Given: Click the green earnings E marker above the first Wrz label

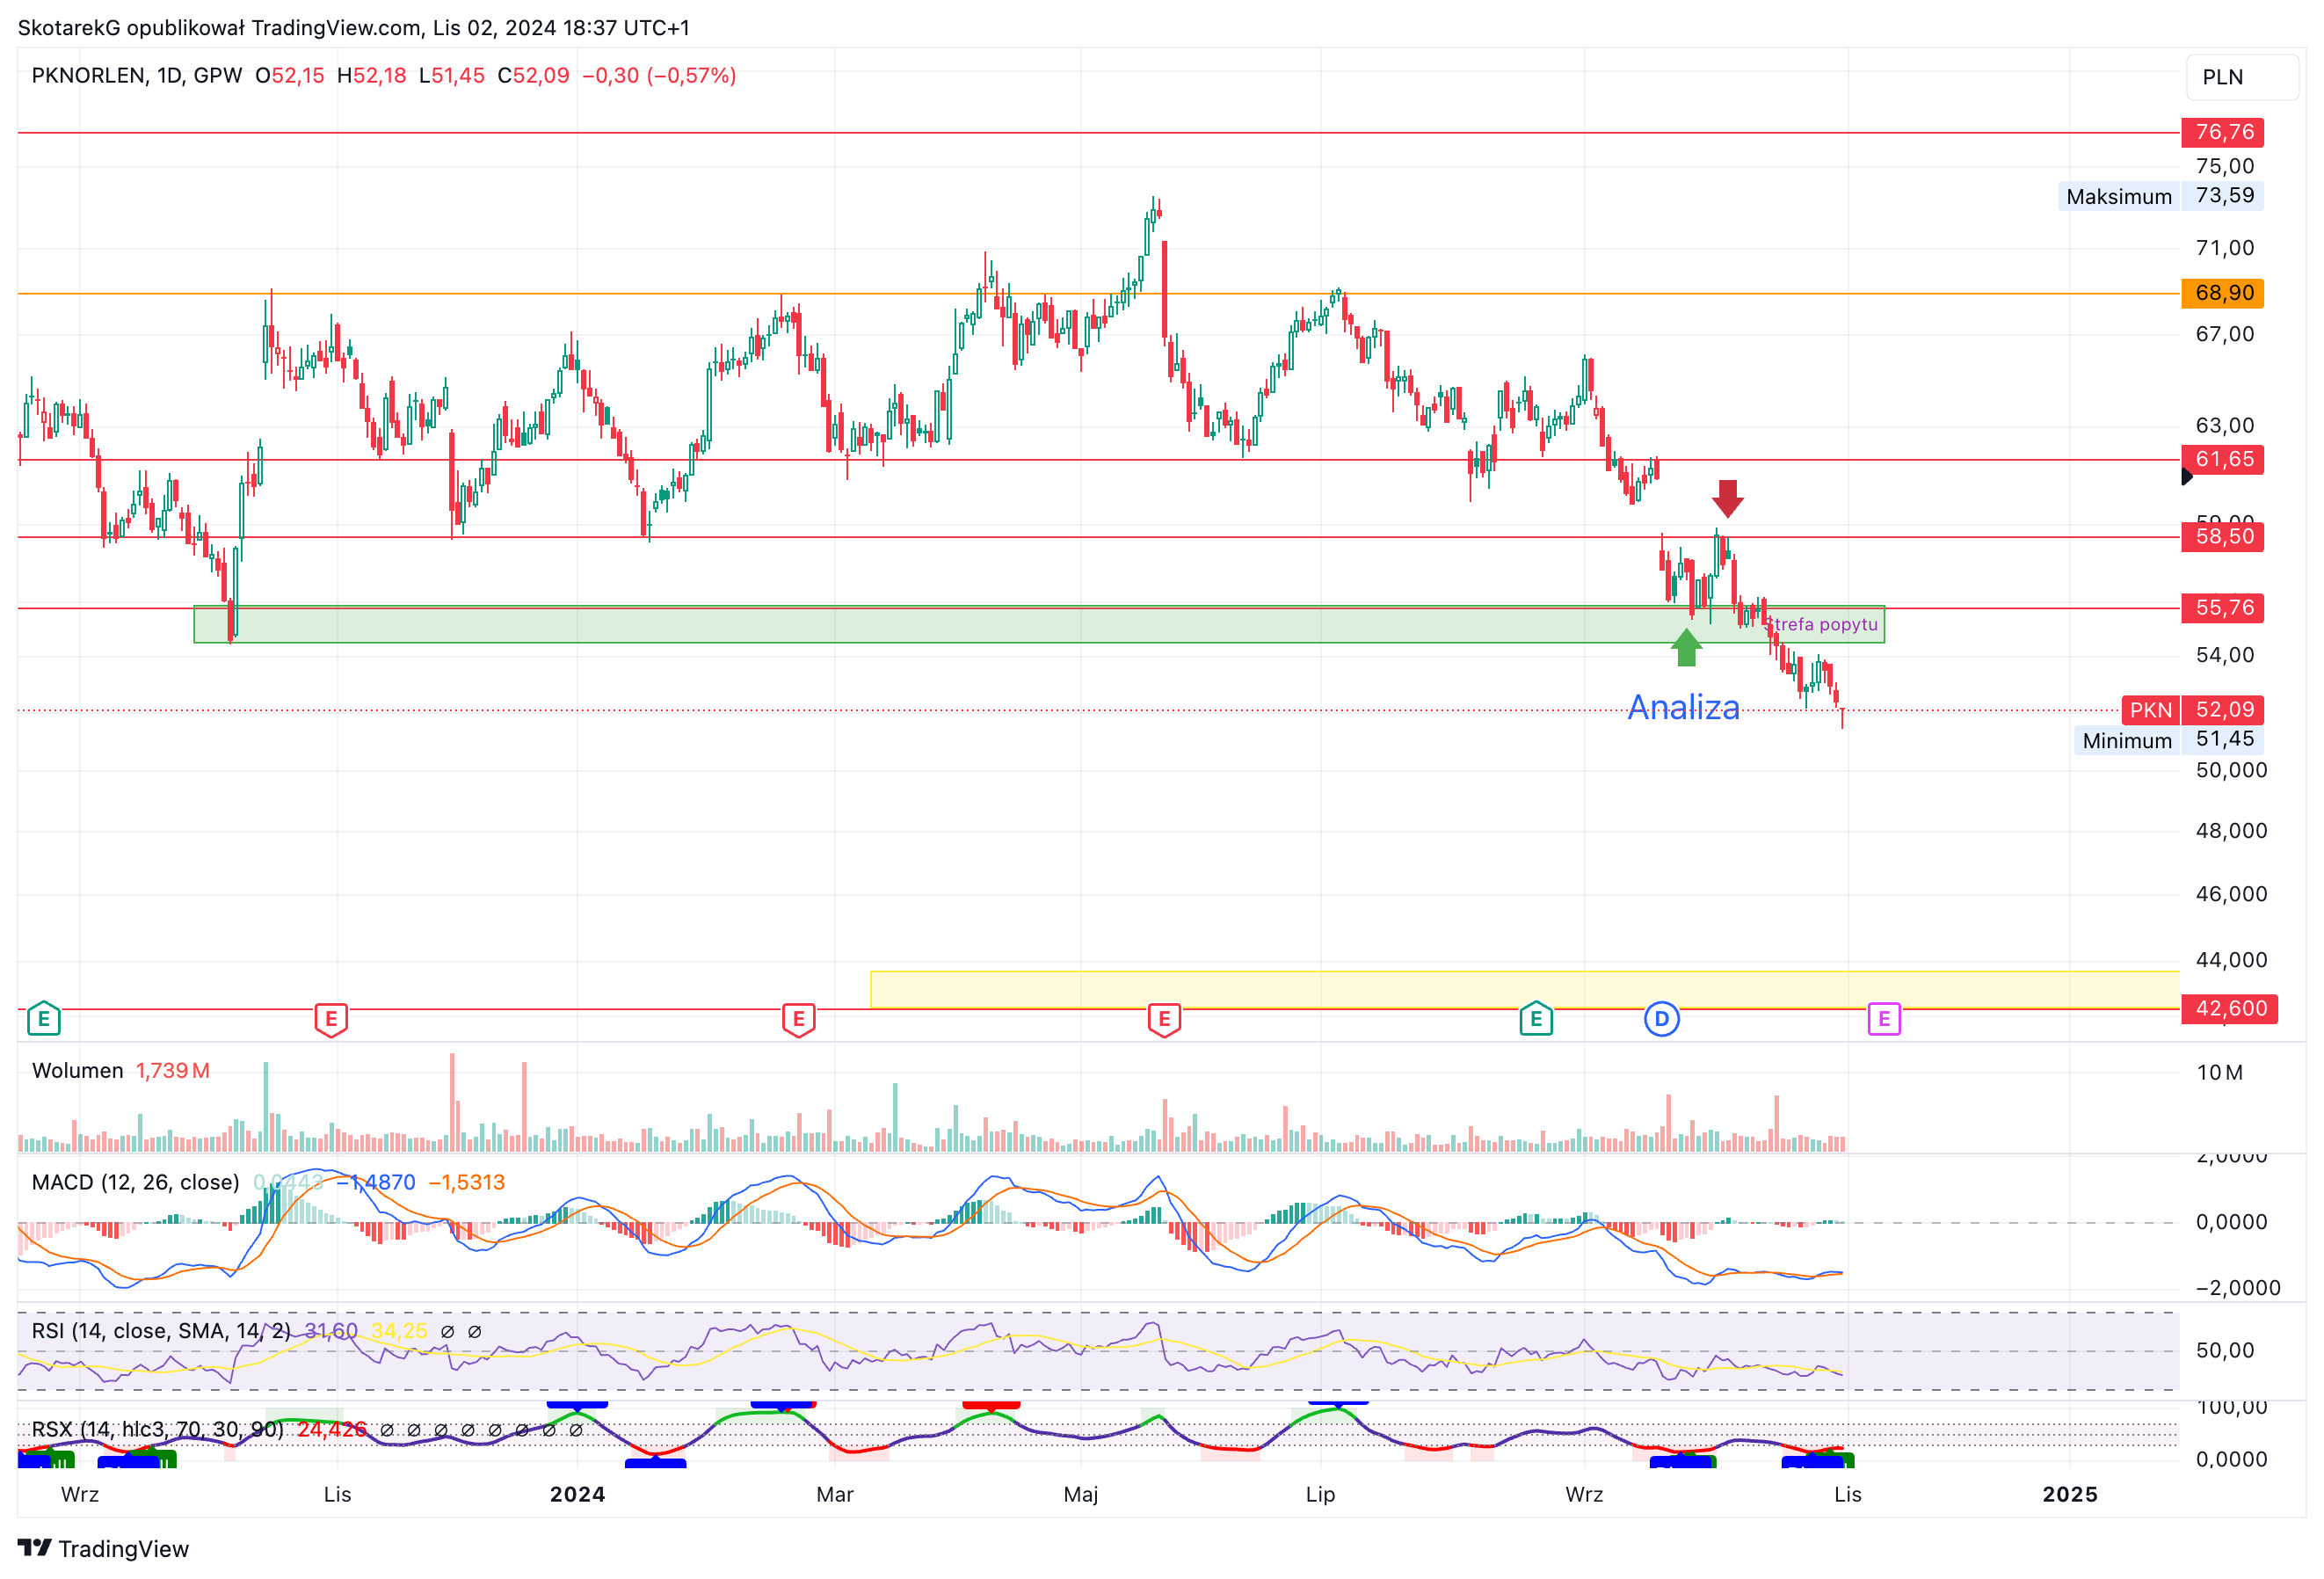Looking at the screenshot, I should point(43,1019).
